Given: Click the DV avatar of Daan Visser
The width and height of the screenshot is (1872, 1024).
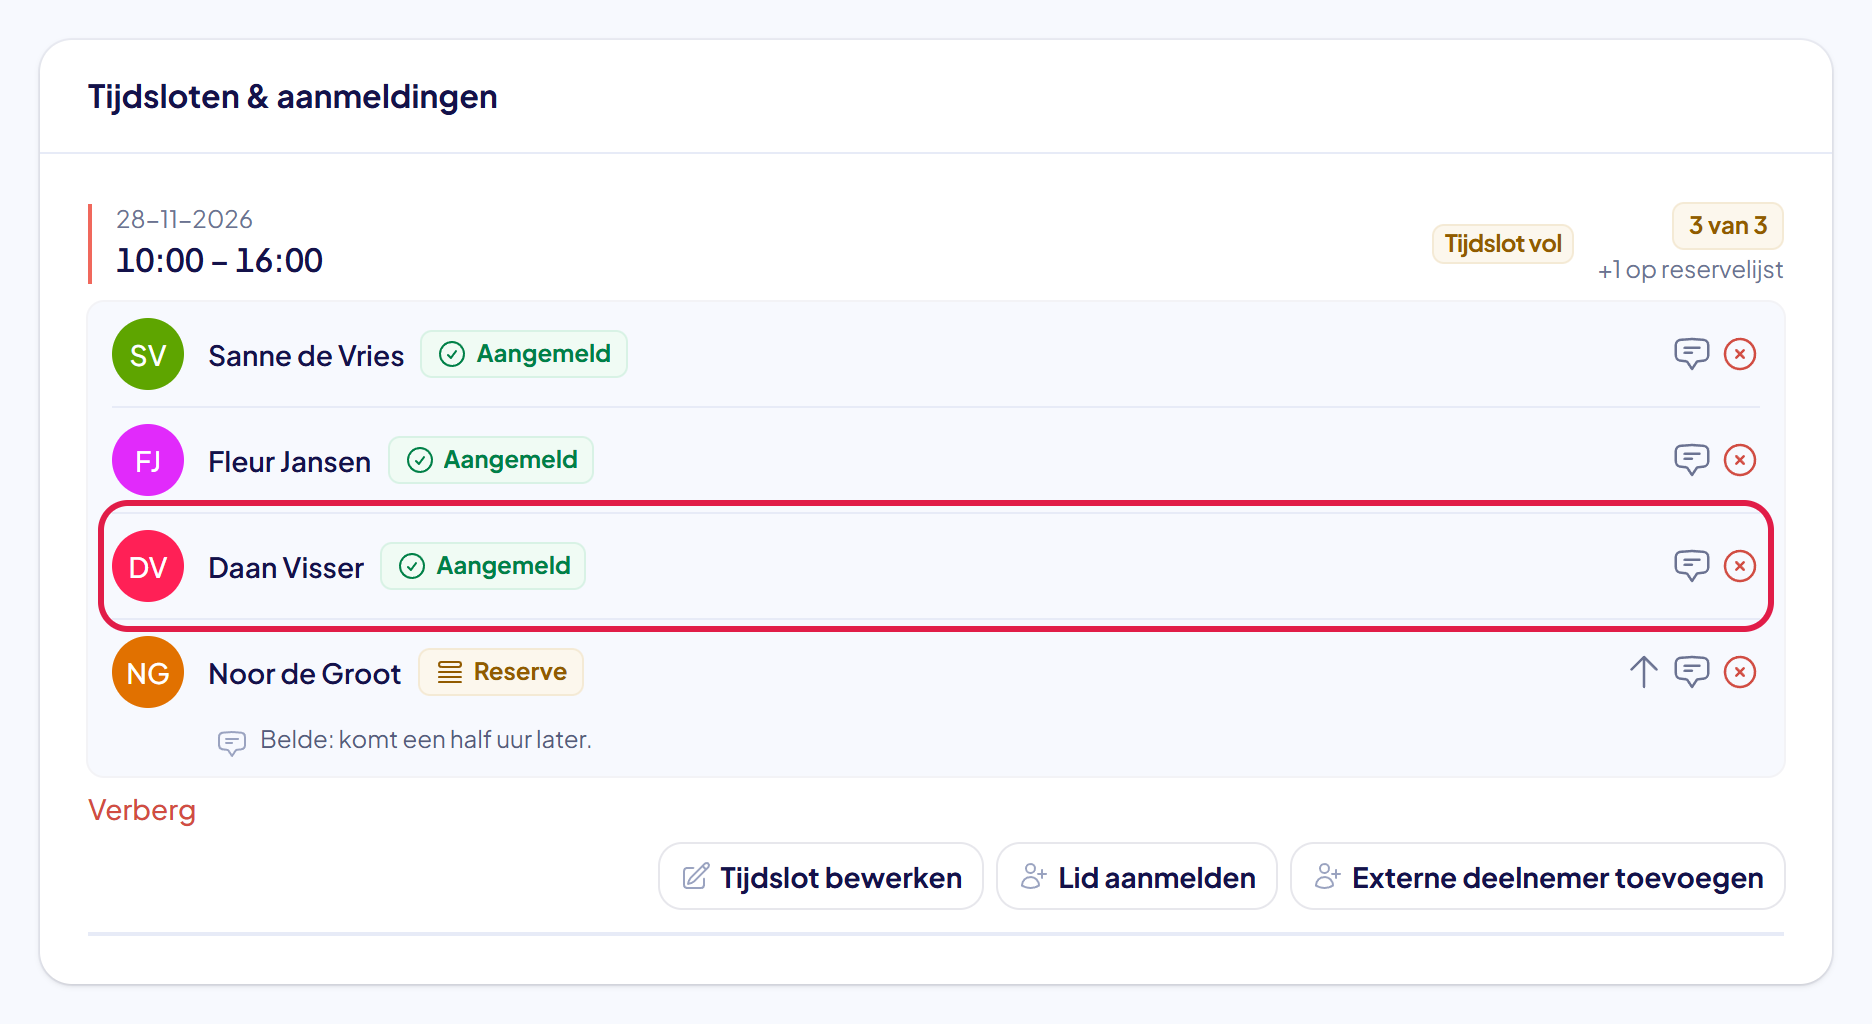Looking at the screenshot, I should [148, 566].
